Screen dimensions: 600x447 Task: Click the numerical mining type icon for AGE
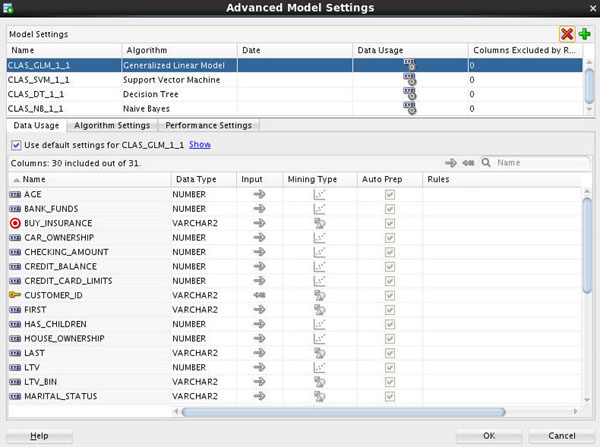[319, 194]
